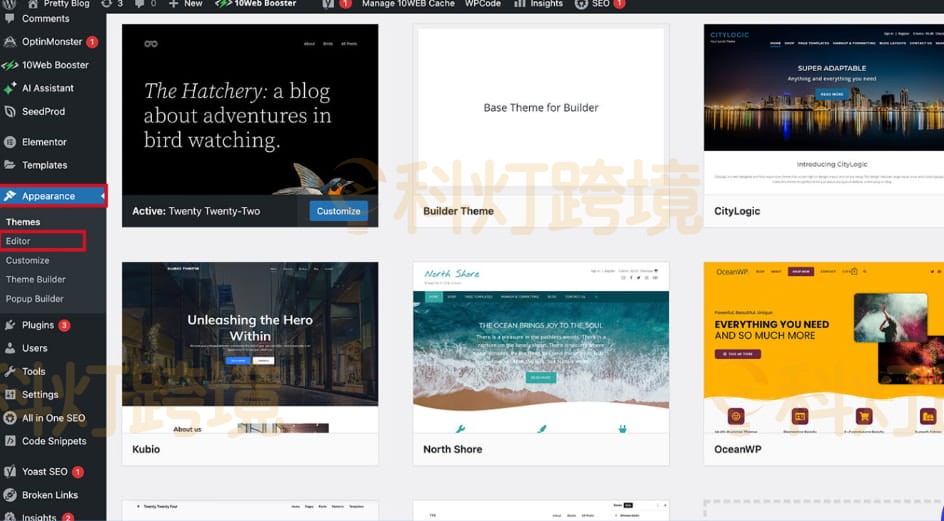Image resolution: width=944 pixels, height=521 pixels.
Task: Click the AI Assistant sparkle icon
Action: 10,89
